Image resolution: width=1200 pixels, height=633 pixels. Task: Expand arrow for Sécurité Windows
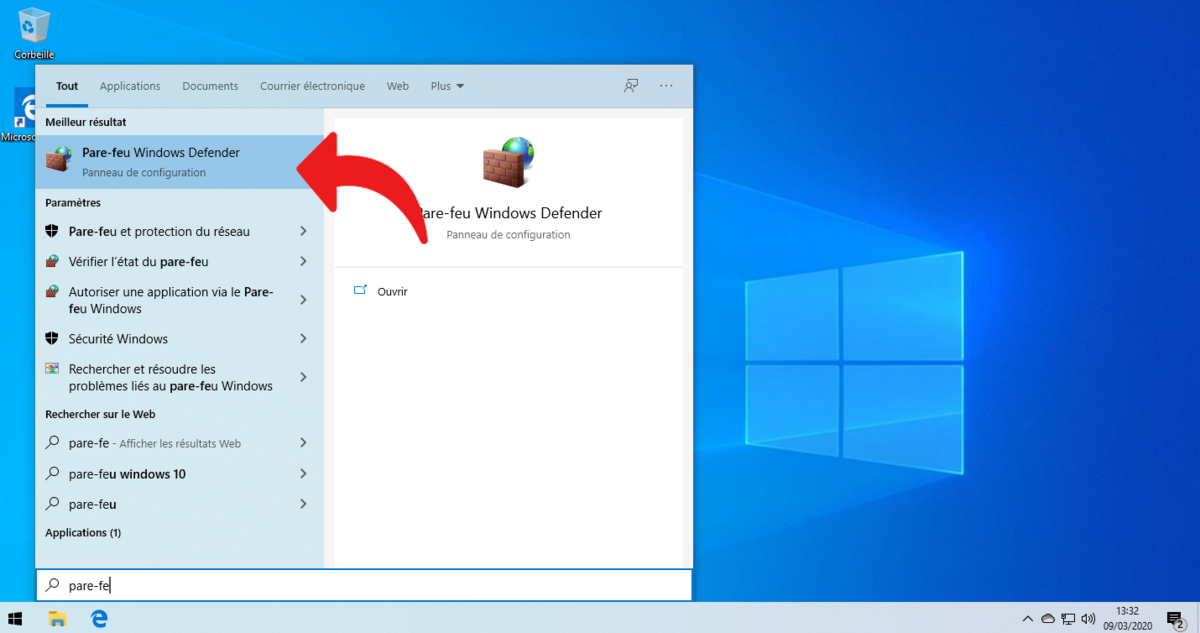[303, 339]
